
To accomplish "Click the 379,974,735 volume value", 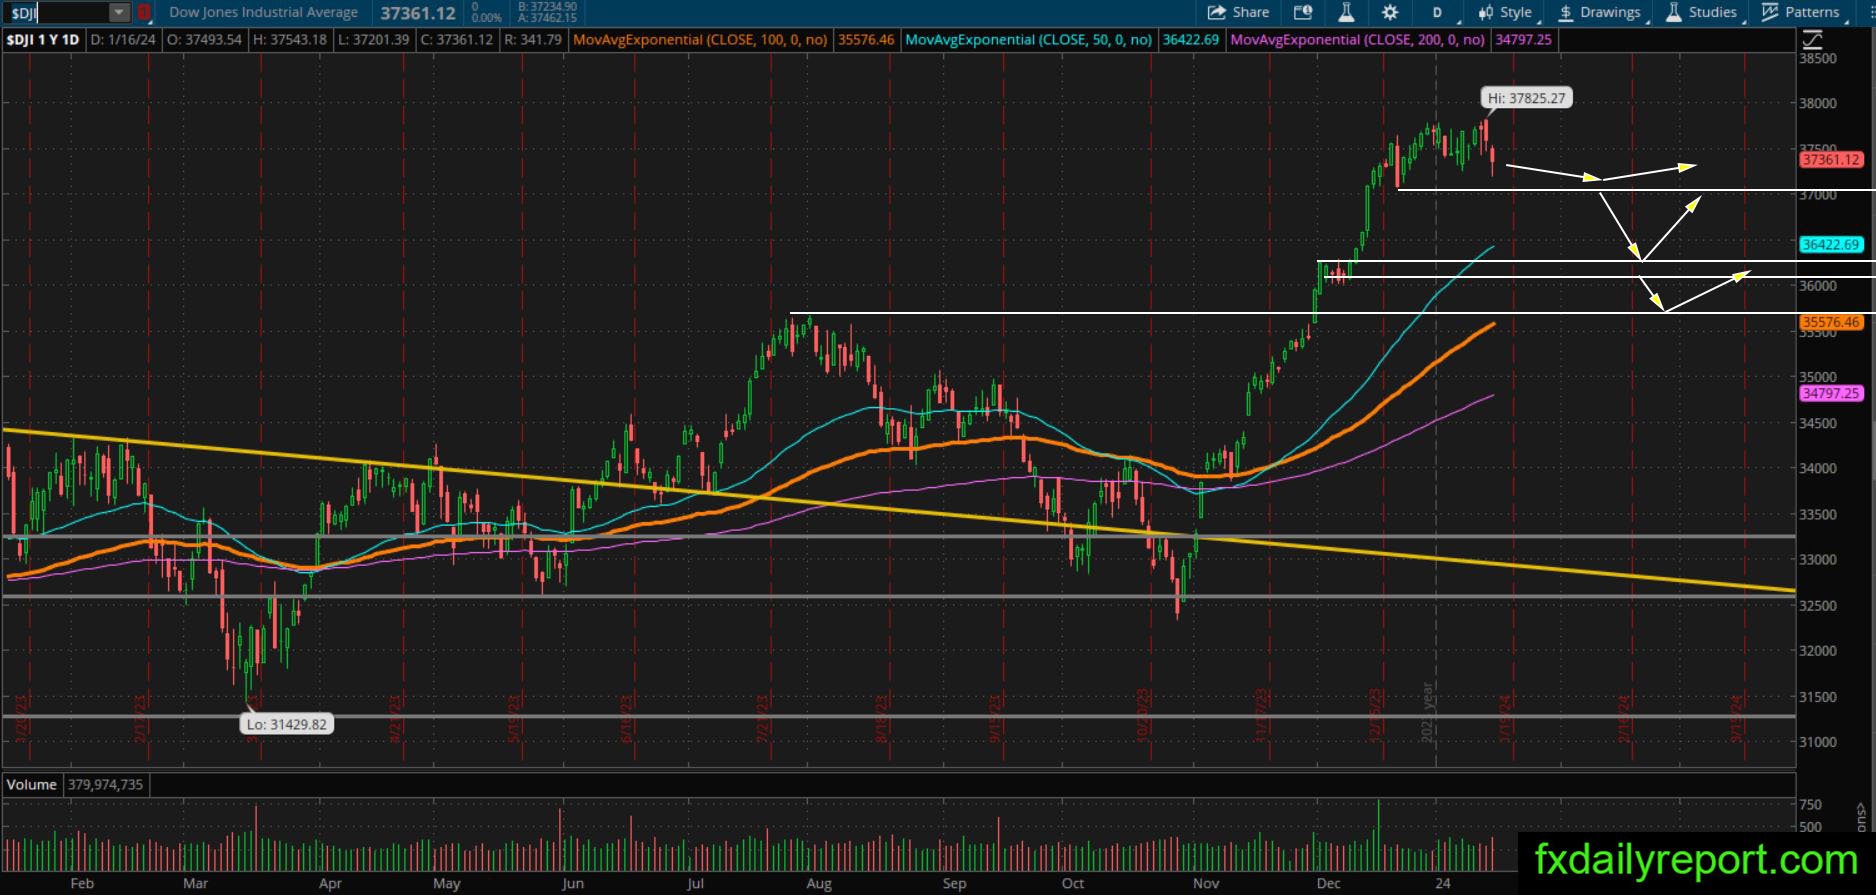I will tap(105, 785).
